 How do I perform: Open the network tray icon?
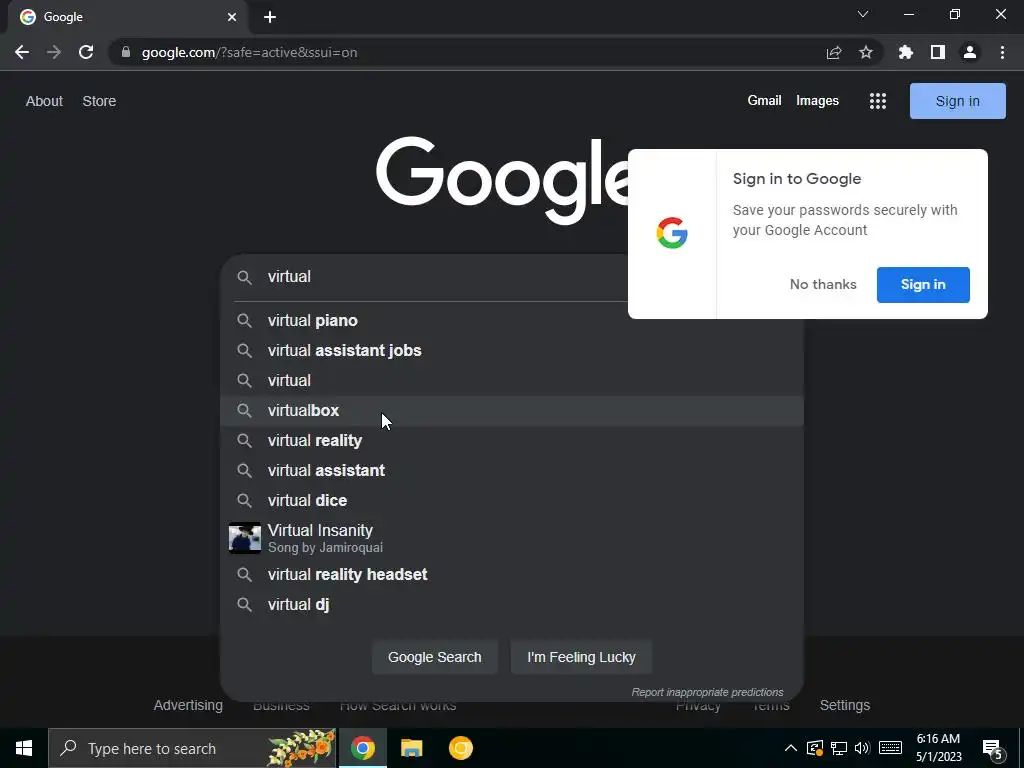click(x=839, y=748)
